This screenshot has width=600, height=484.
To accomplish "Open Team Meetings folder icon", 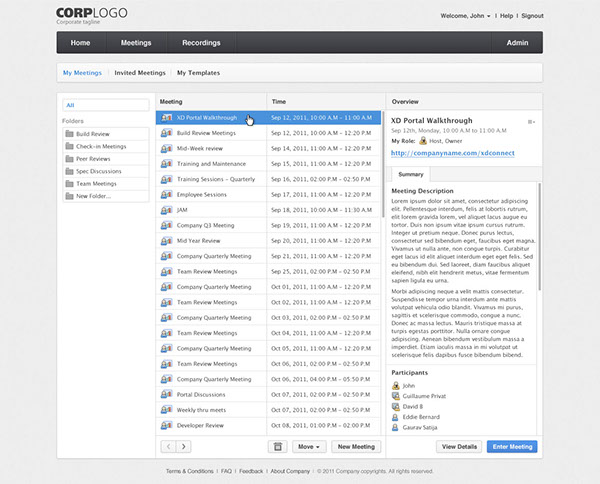I will point(69,183).
